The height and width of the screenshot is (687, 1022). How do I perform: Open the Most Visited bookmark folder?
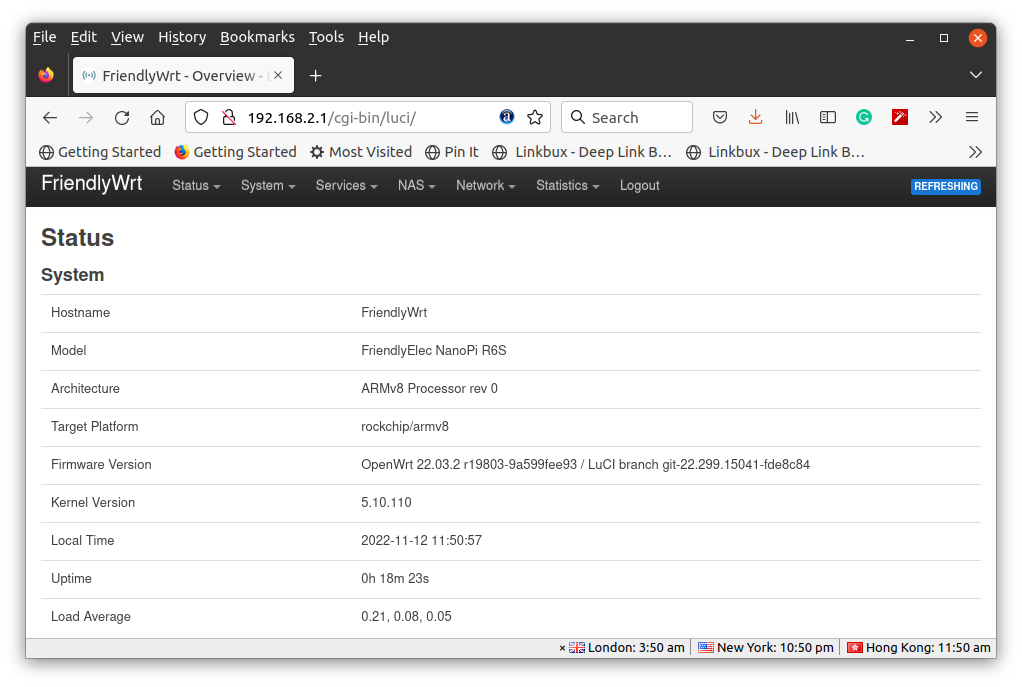point(361,152)
